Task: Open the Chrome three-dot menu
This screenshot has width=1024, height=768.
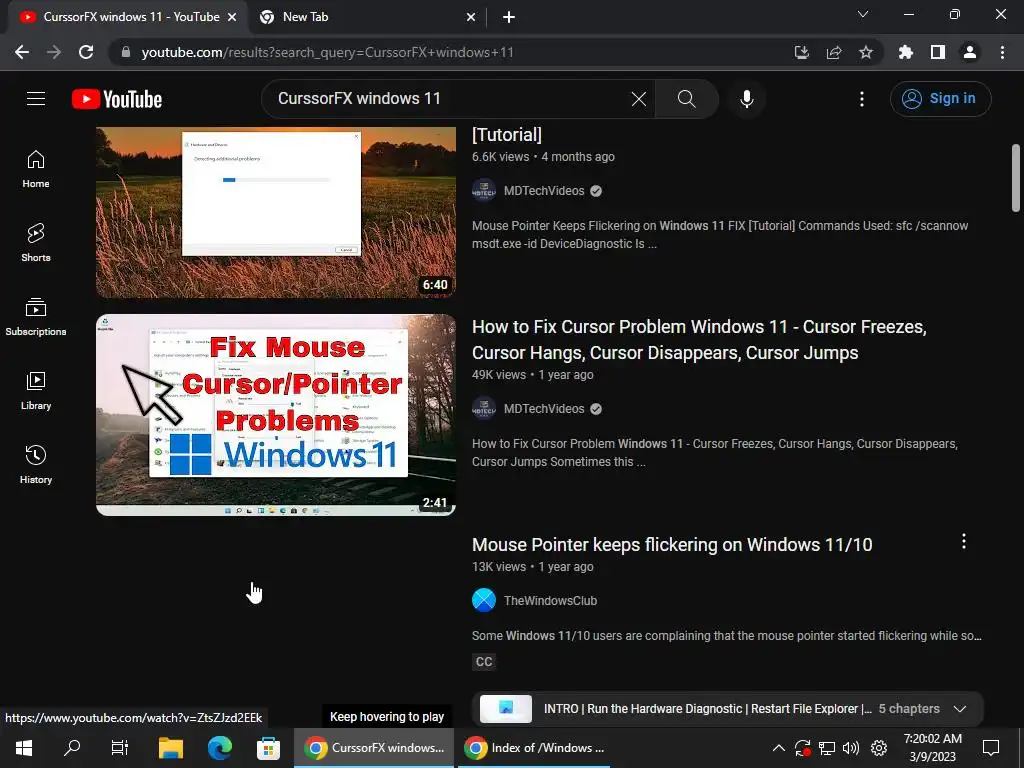Action: [1002, 52]
